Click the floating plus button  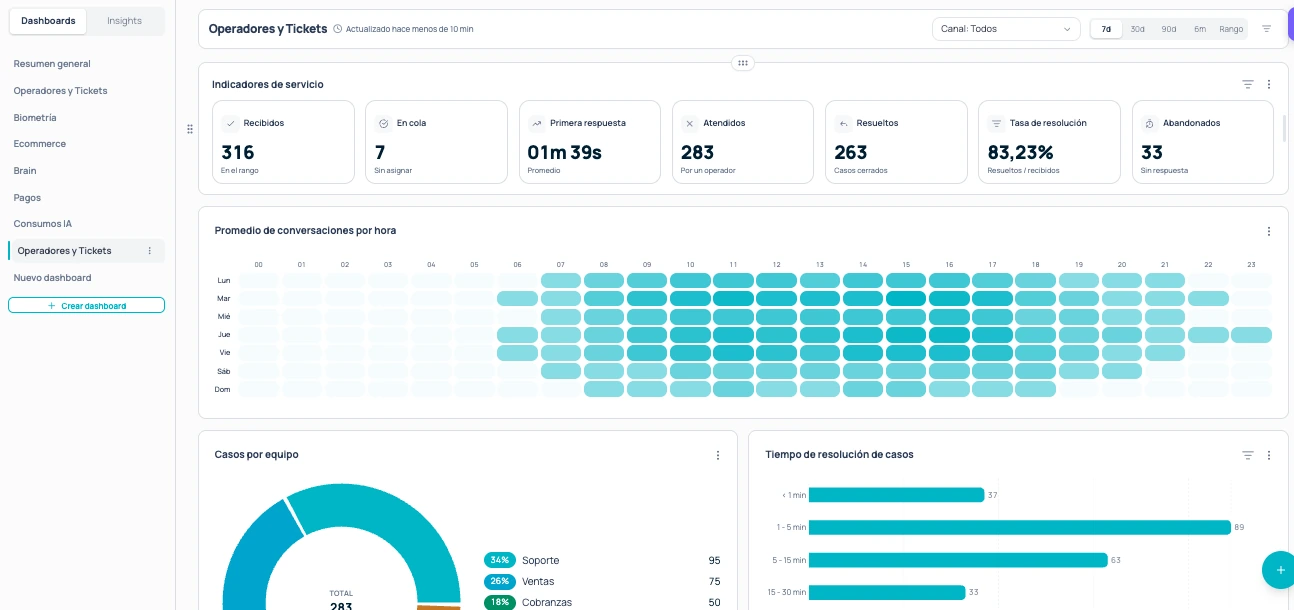(x=1279, y=569)
